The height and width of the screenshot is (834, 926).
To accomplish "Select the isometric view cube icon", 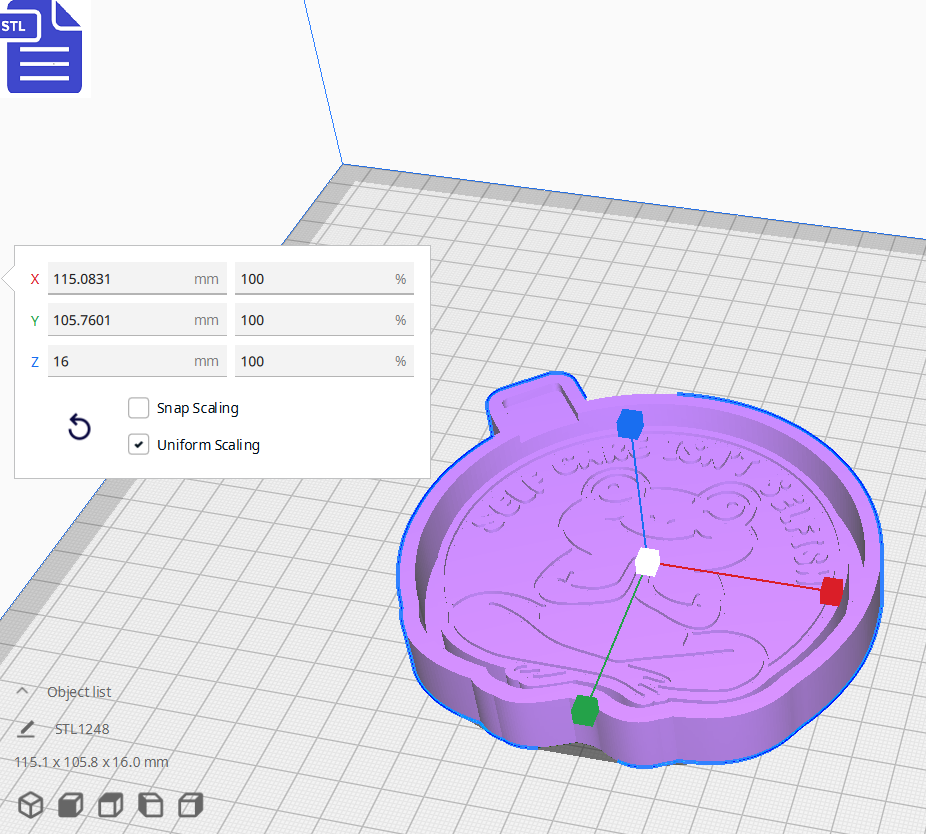I will click(30, 805).
